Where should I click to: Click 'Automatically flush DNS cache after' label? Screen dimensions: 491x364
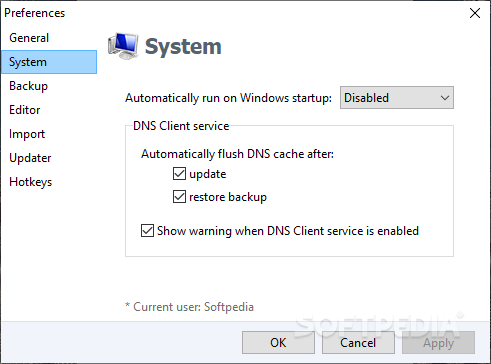pyautogui.click(x=237, y=154)
